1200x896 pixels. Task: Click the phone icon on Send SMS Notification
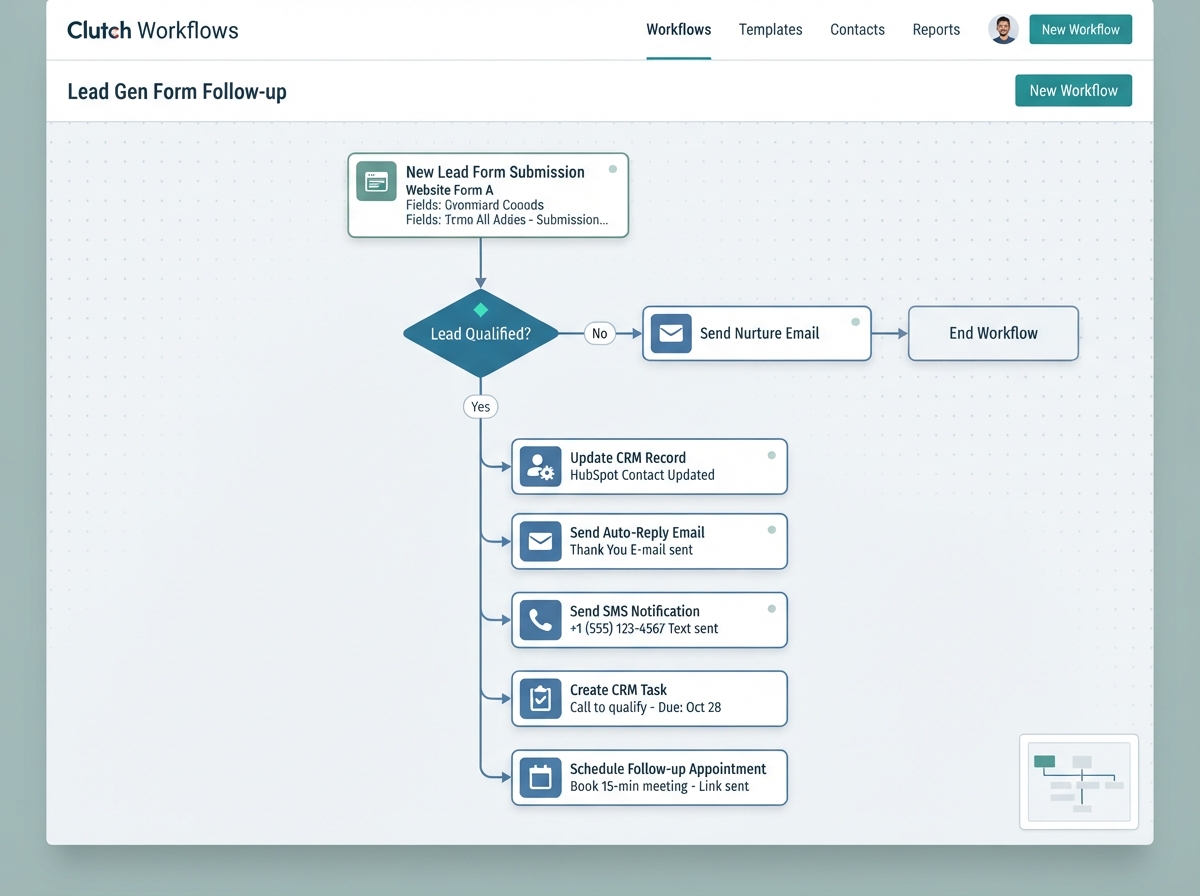[x=541, y=620]
